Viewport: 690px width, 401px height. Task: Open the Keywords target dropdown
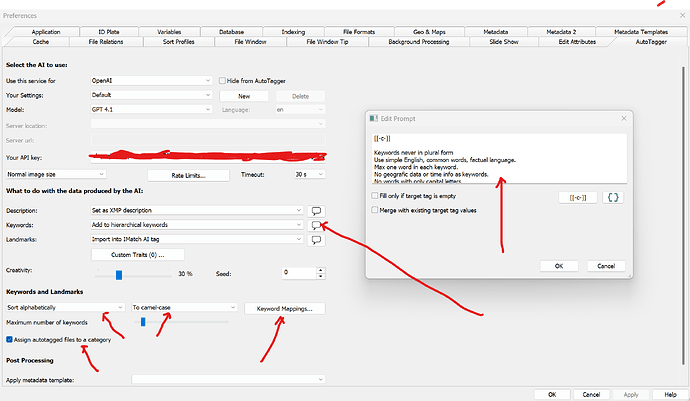pyautogui.click(x=197, y=225)
